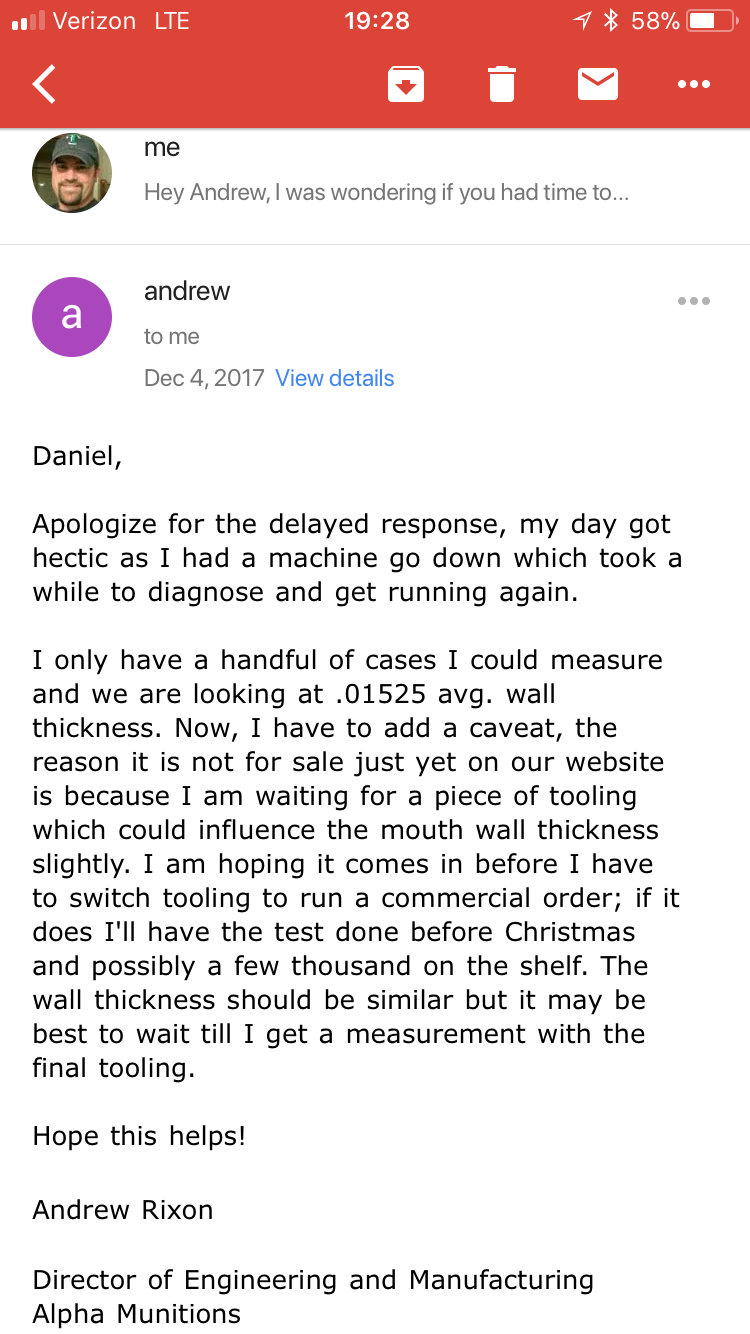Tap the sender name andrew
Image resolution: width=750 pixels, height=1334 pixels.
187,291
